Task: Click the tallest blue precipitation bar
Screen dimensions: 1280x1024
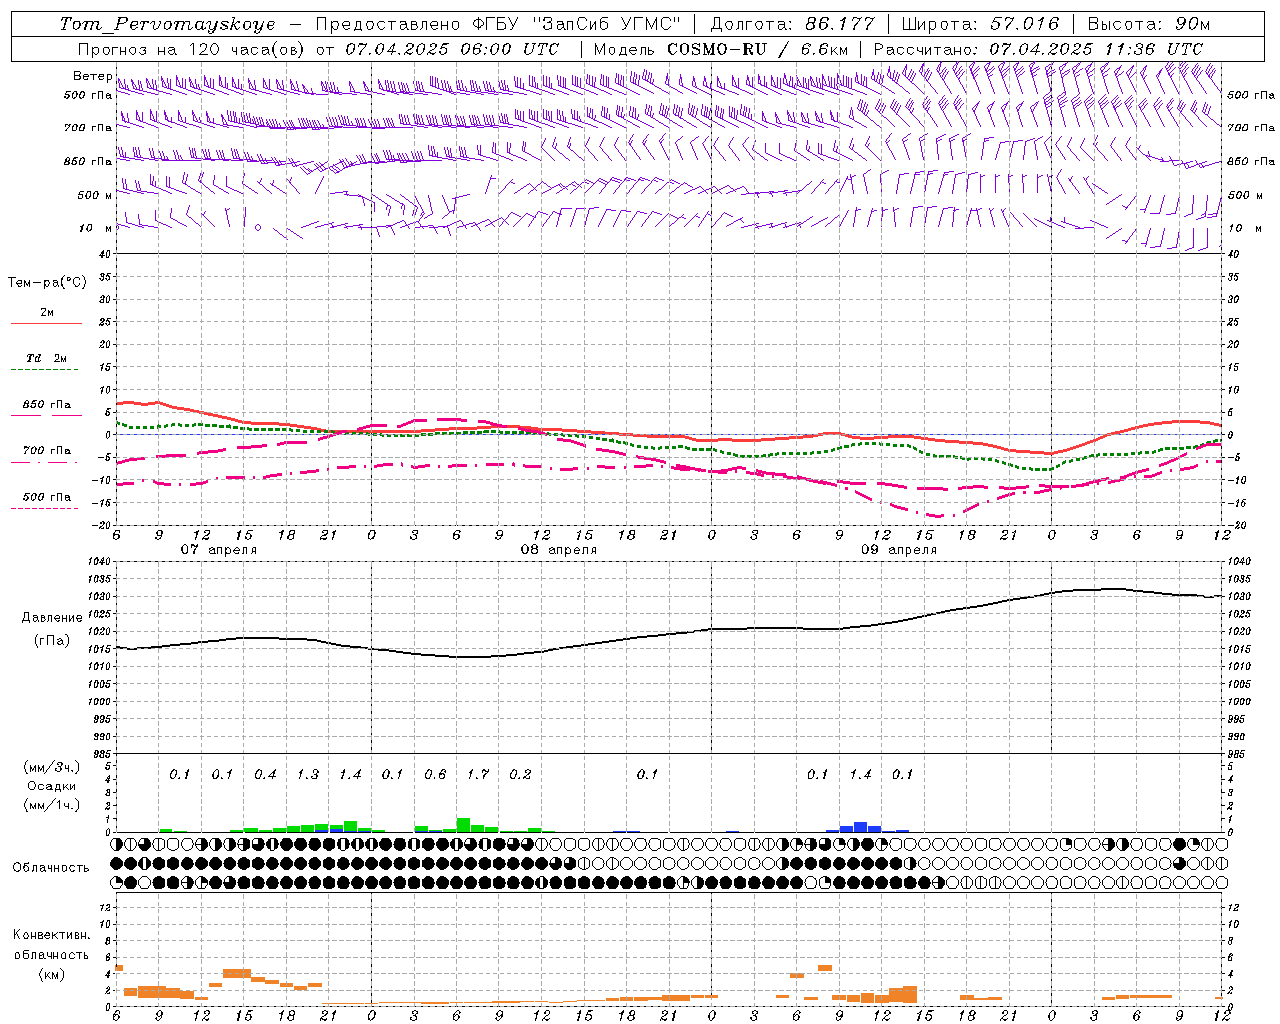Action: click(860, 827)
